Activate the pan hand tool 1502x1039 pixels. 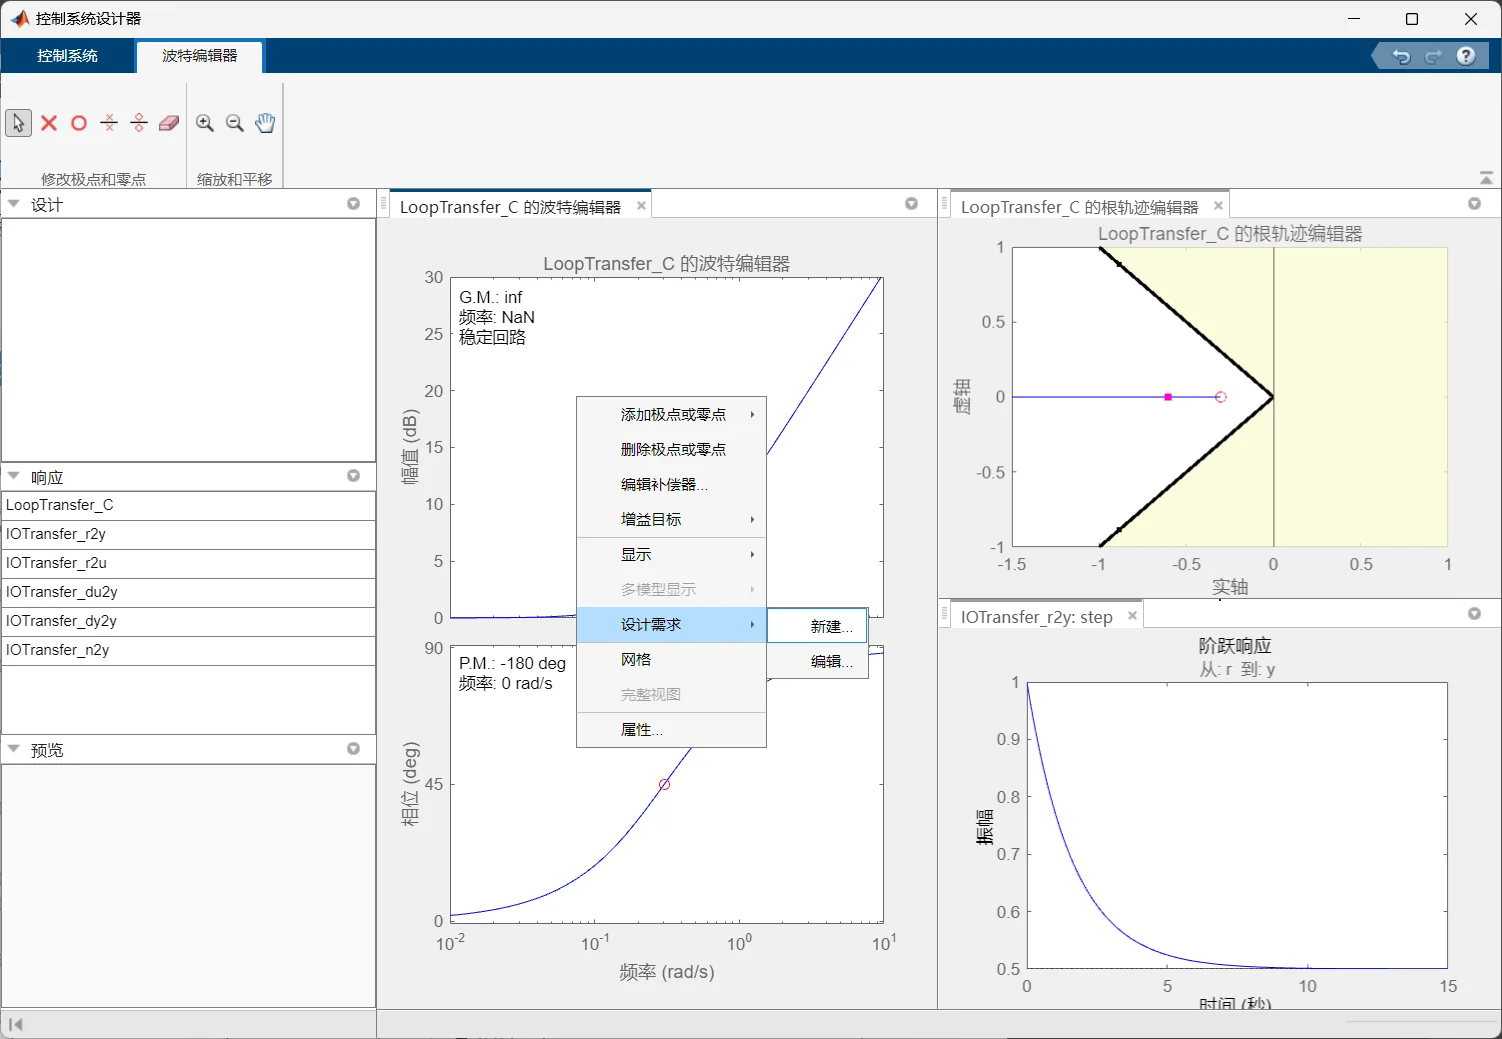pos(265,123)
